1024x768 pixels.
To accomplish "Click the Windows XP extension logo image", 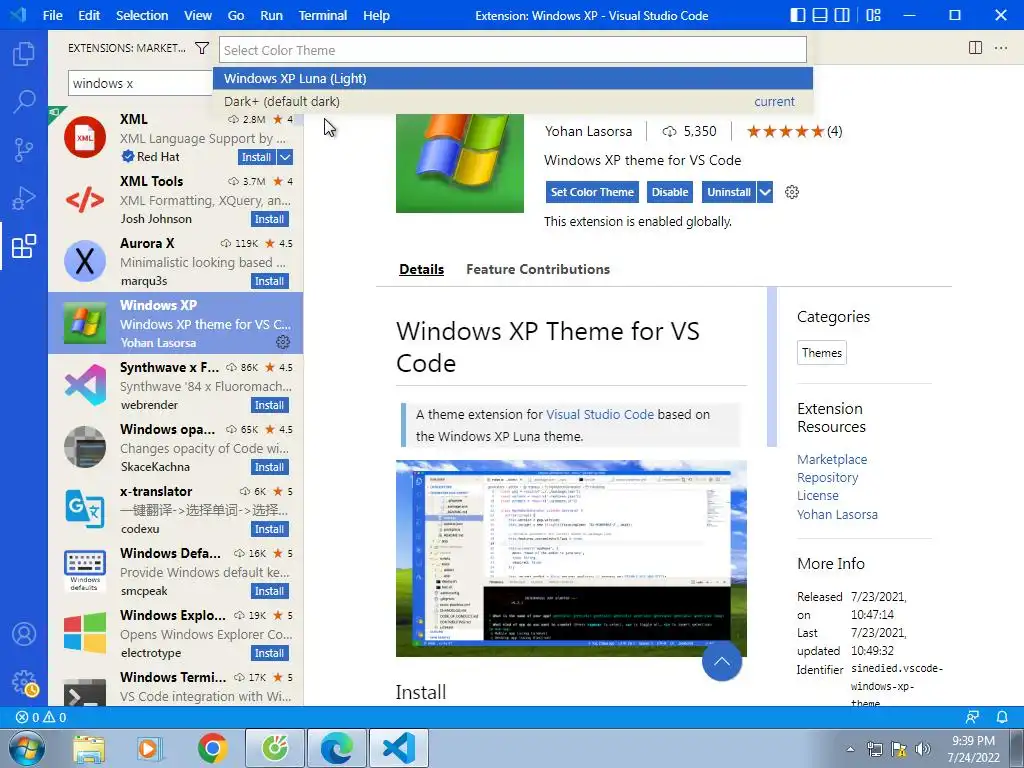I will click(x=460, y=163).
